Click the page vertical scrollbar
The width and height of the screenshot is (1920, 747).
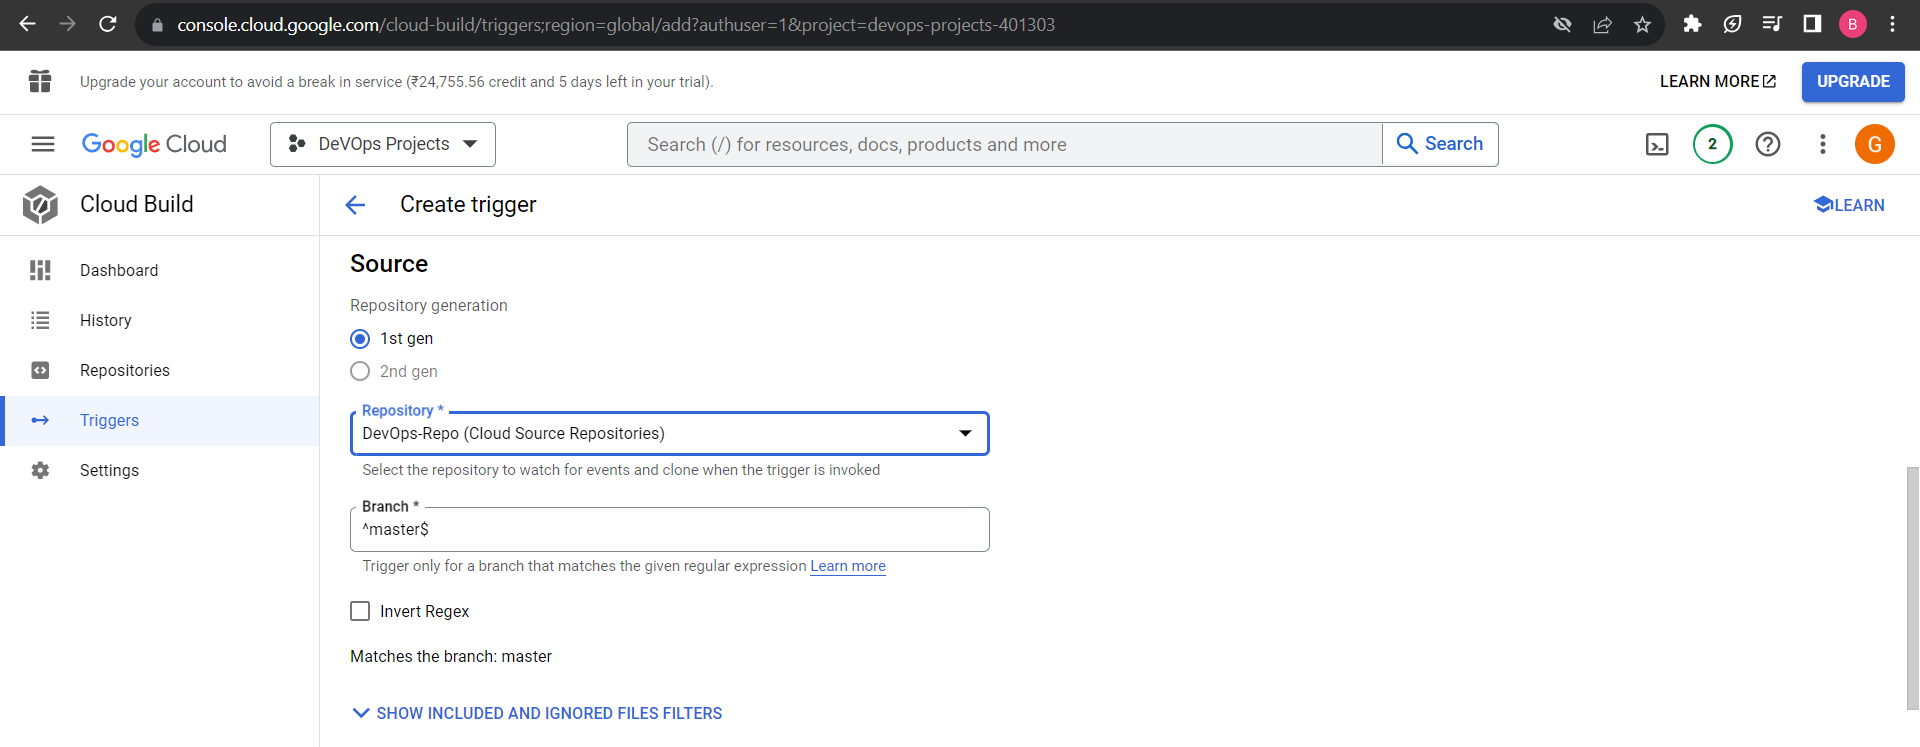tap(1912, 587)
